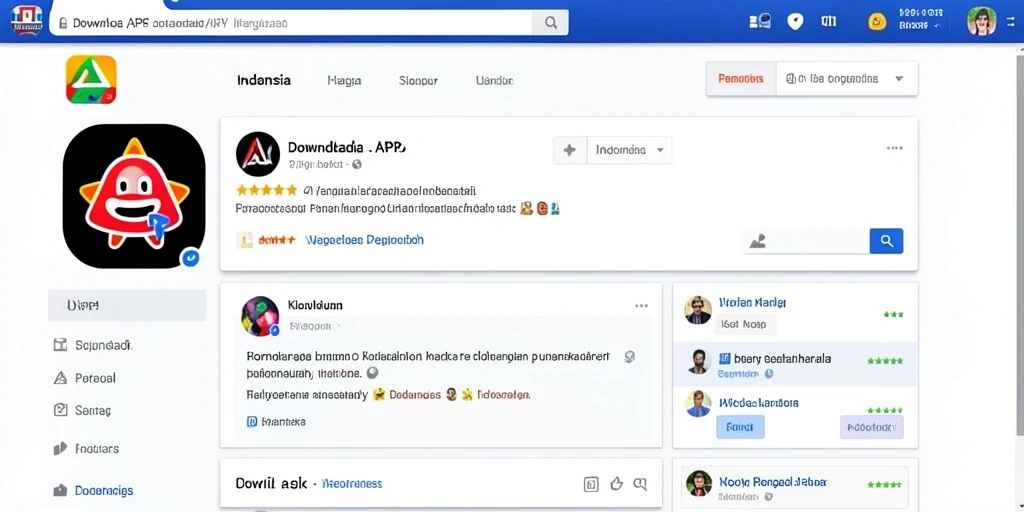Open the large red star mascot image
This screenshot has width=1024, height=512.
134,196
